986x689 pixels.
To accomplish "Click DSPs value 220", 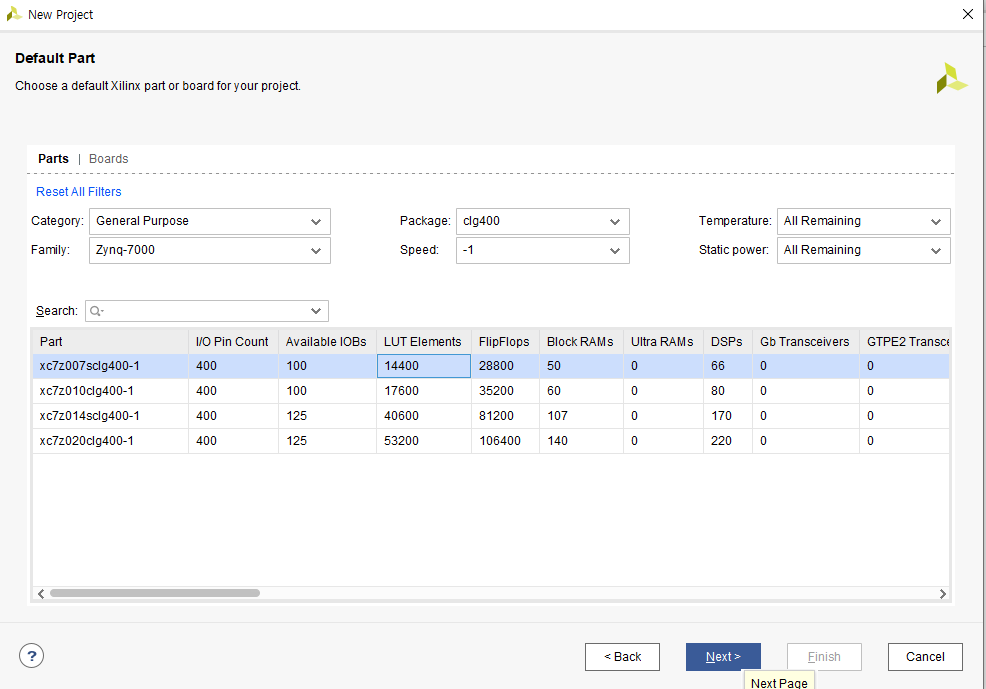I will coord(728,441).
